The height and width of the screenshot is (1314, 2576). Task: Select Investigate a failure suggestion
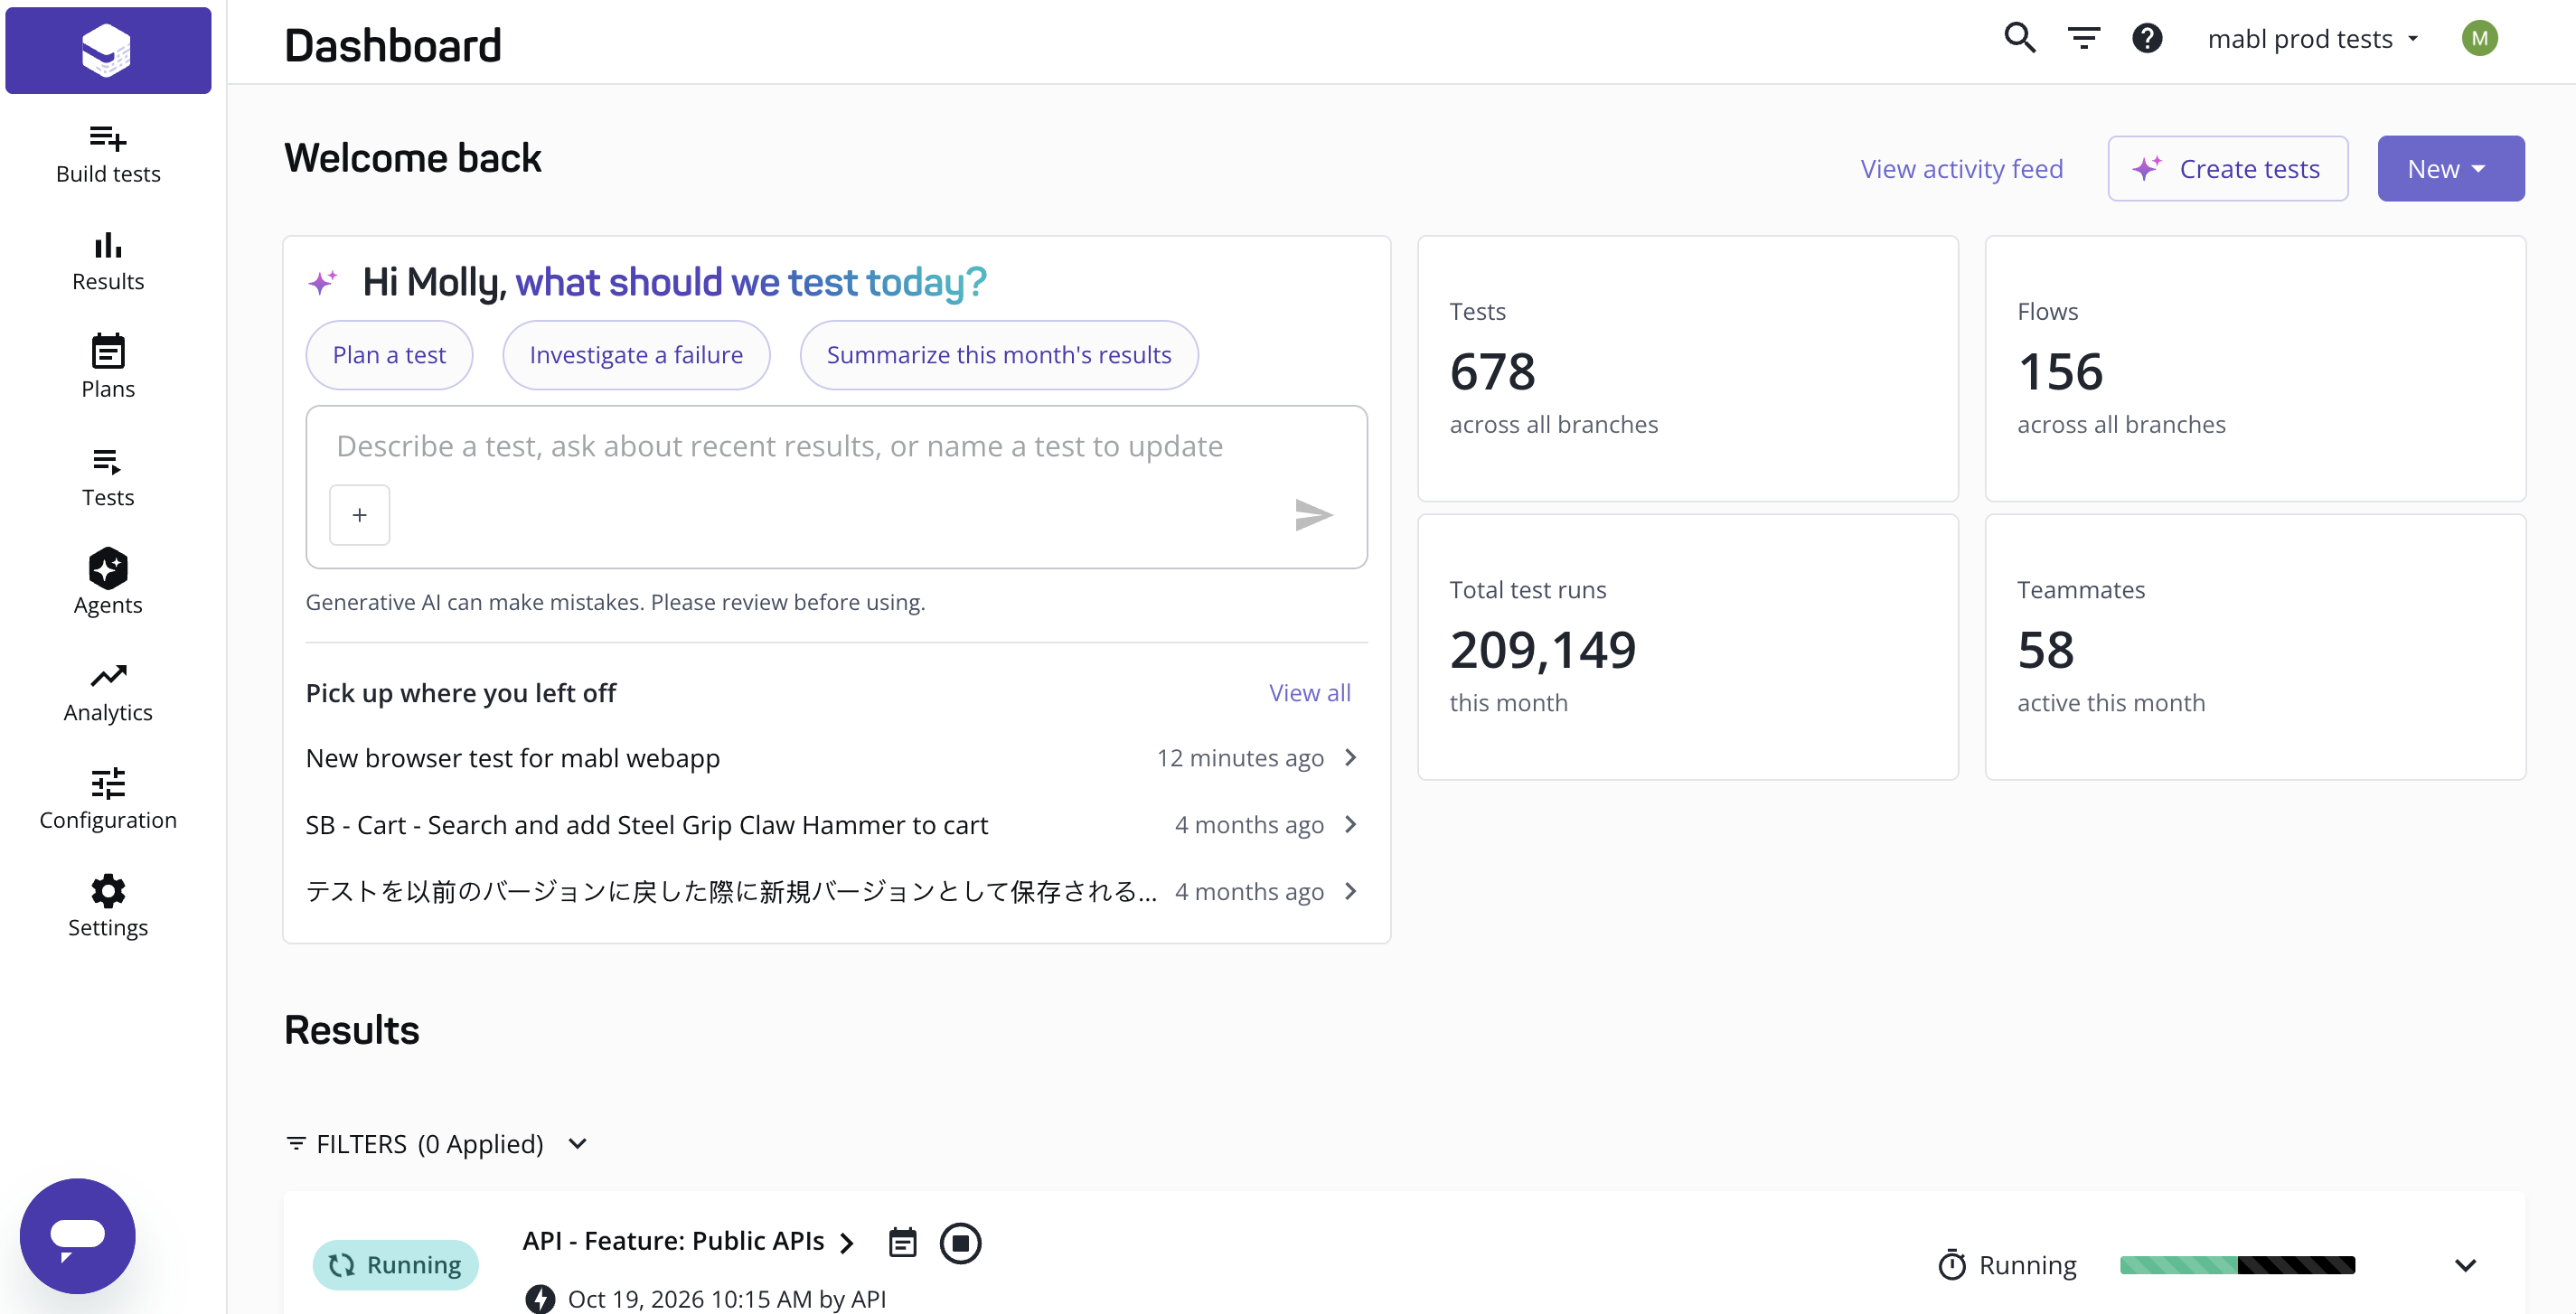[x=636, y=355]
